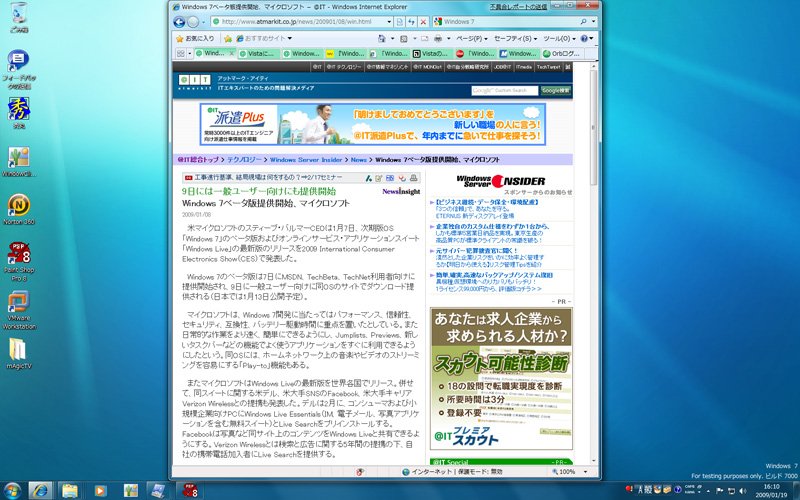Image resolution: width=800 pixels, height=500 pixels.
Task: Go back with the IE Back arrow
Action: (179, 22)
